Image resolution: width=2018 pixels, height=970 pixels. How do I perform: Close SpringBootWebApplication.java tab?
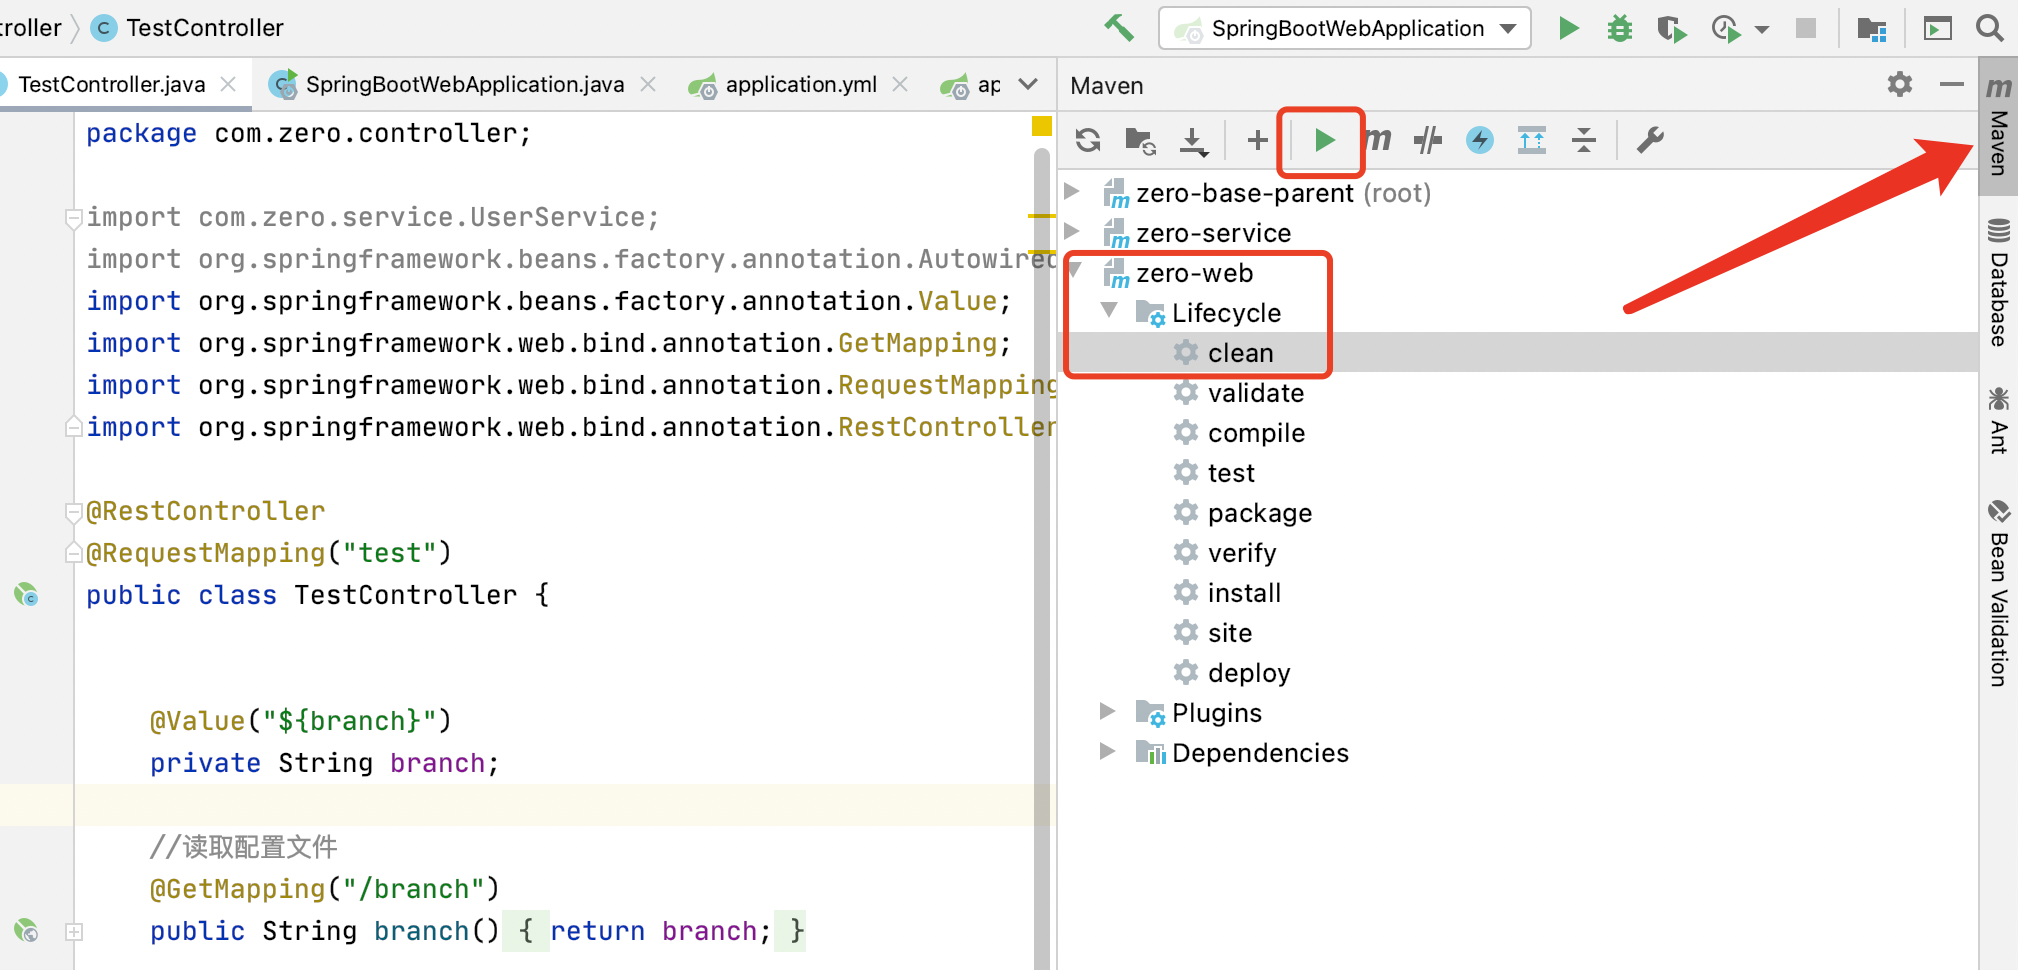click(648, 84)
